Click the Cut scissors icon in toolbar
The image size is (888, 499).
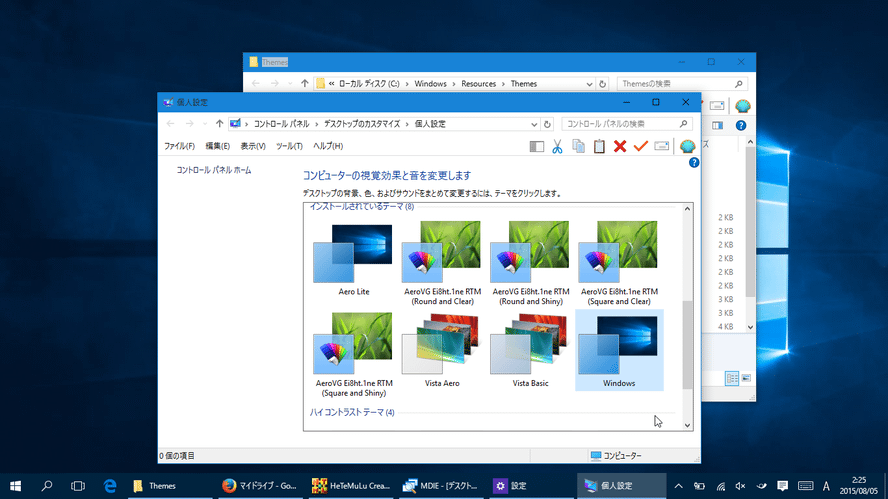point(557,147)
